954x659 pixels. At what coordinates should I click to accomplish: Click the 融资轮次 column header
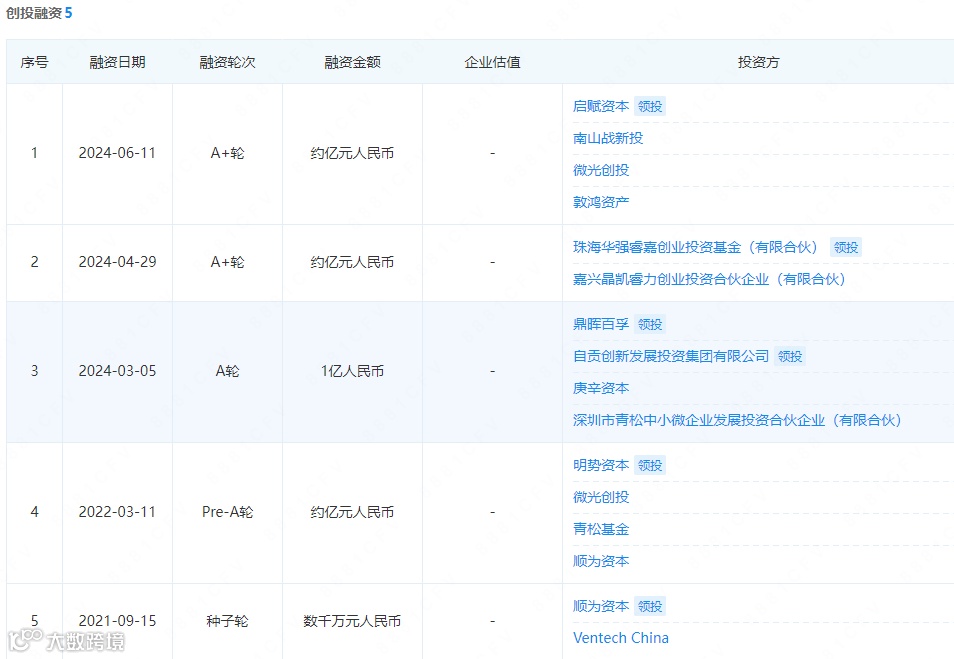coord(228,62)
